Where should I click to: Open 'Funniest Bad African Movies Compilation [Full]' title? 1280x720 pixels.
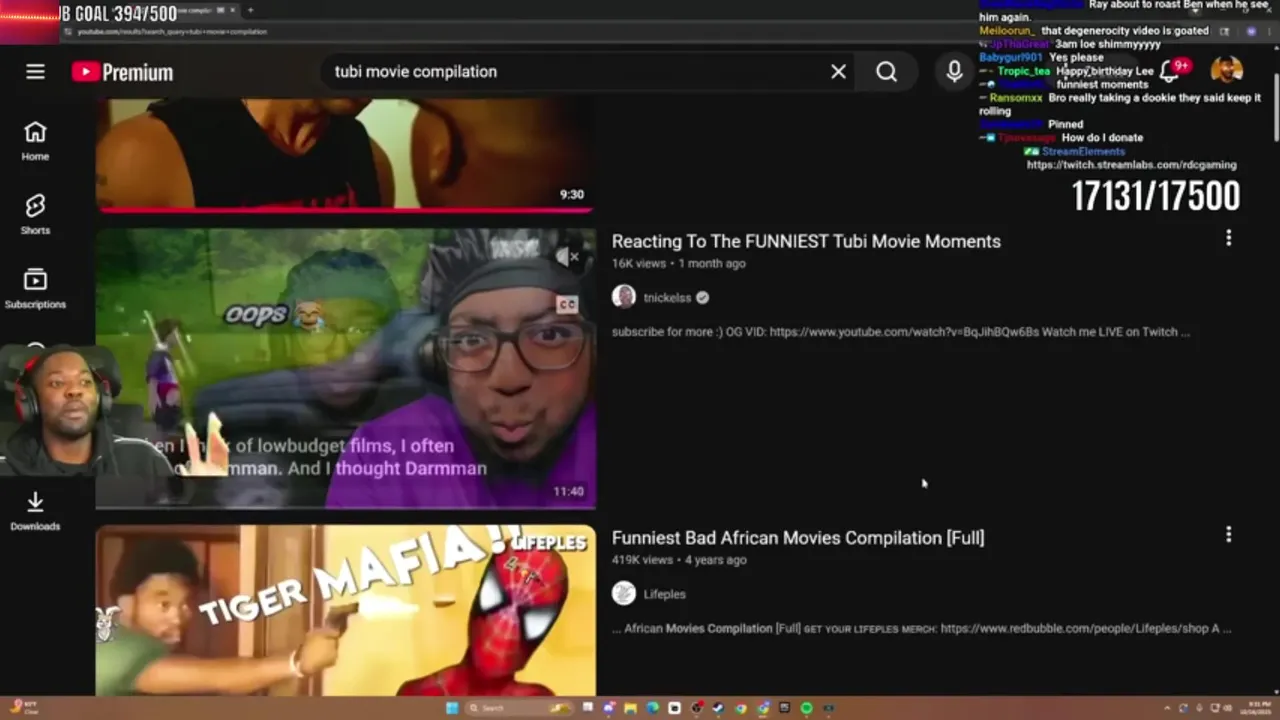[798, 538]
